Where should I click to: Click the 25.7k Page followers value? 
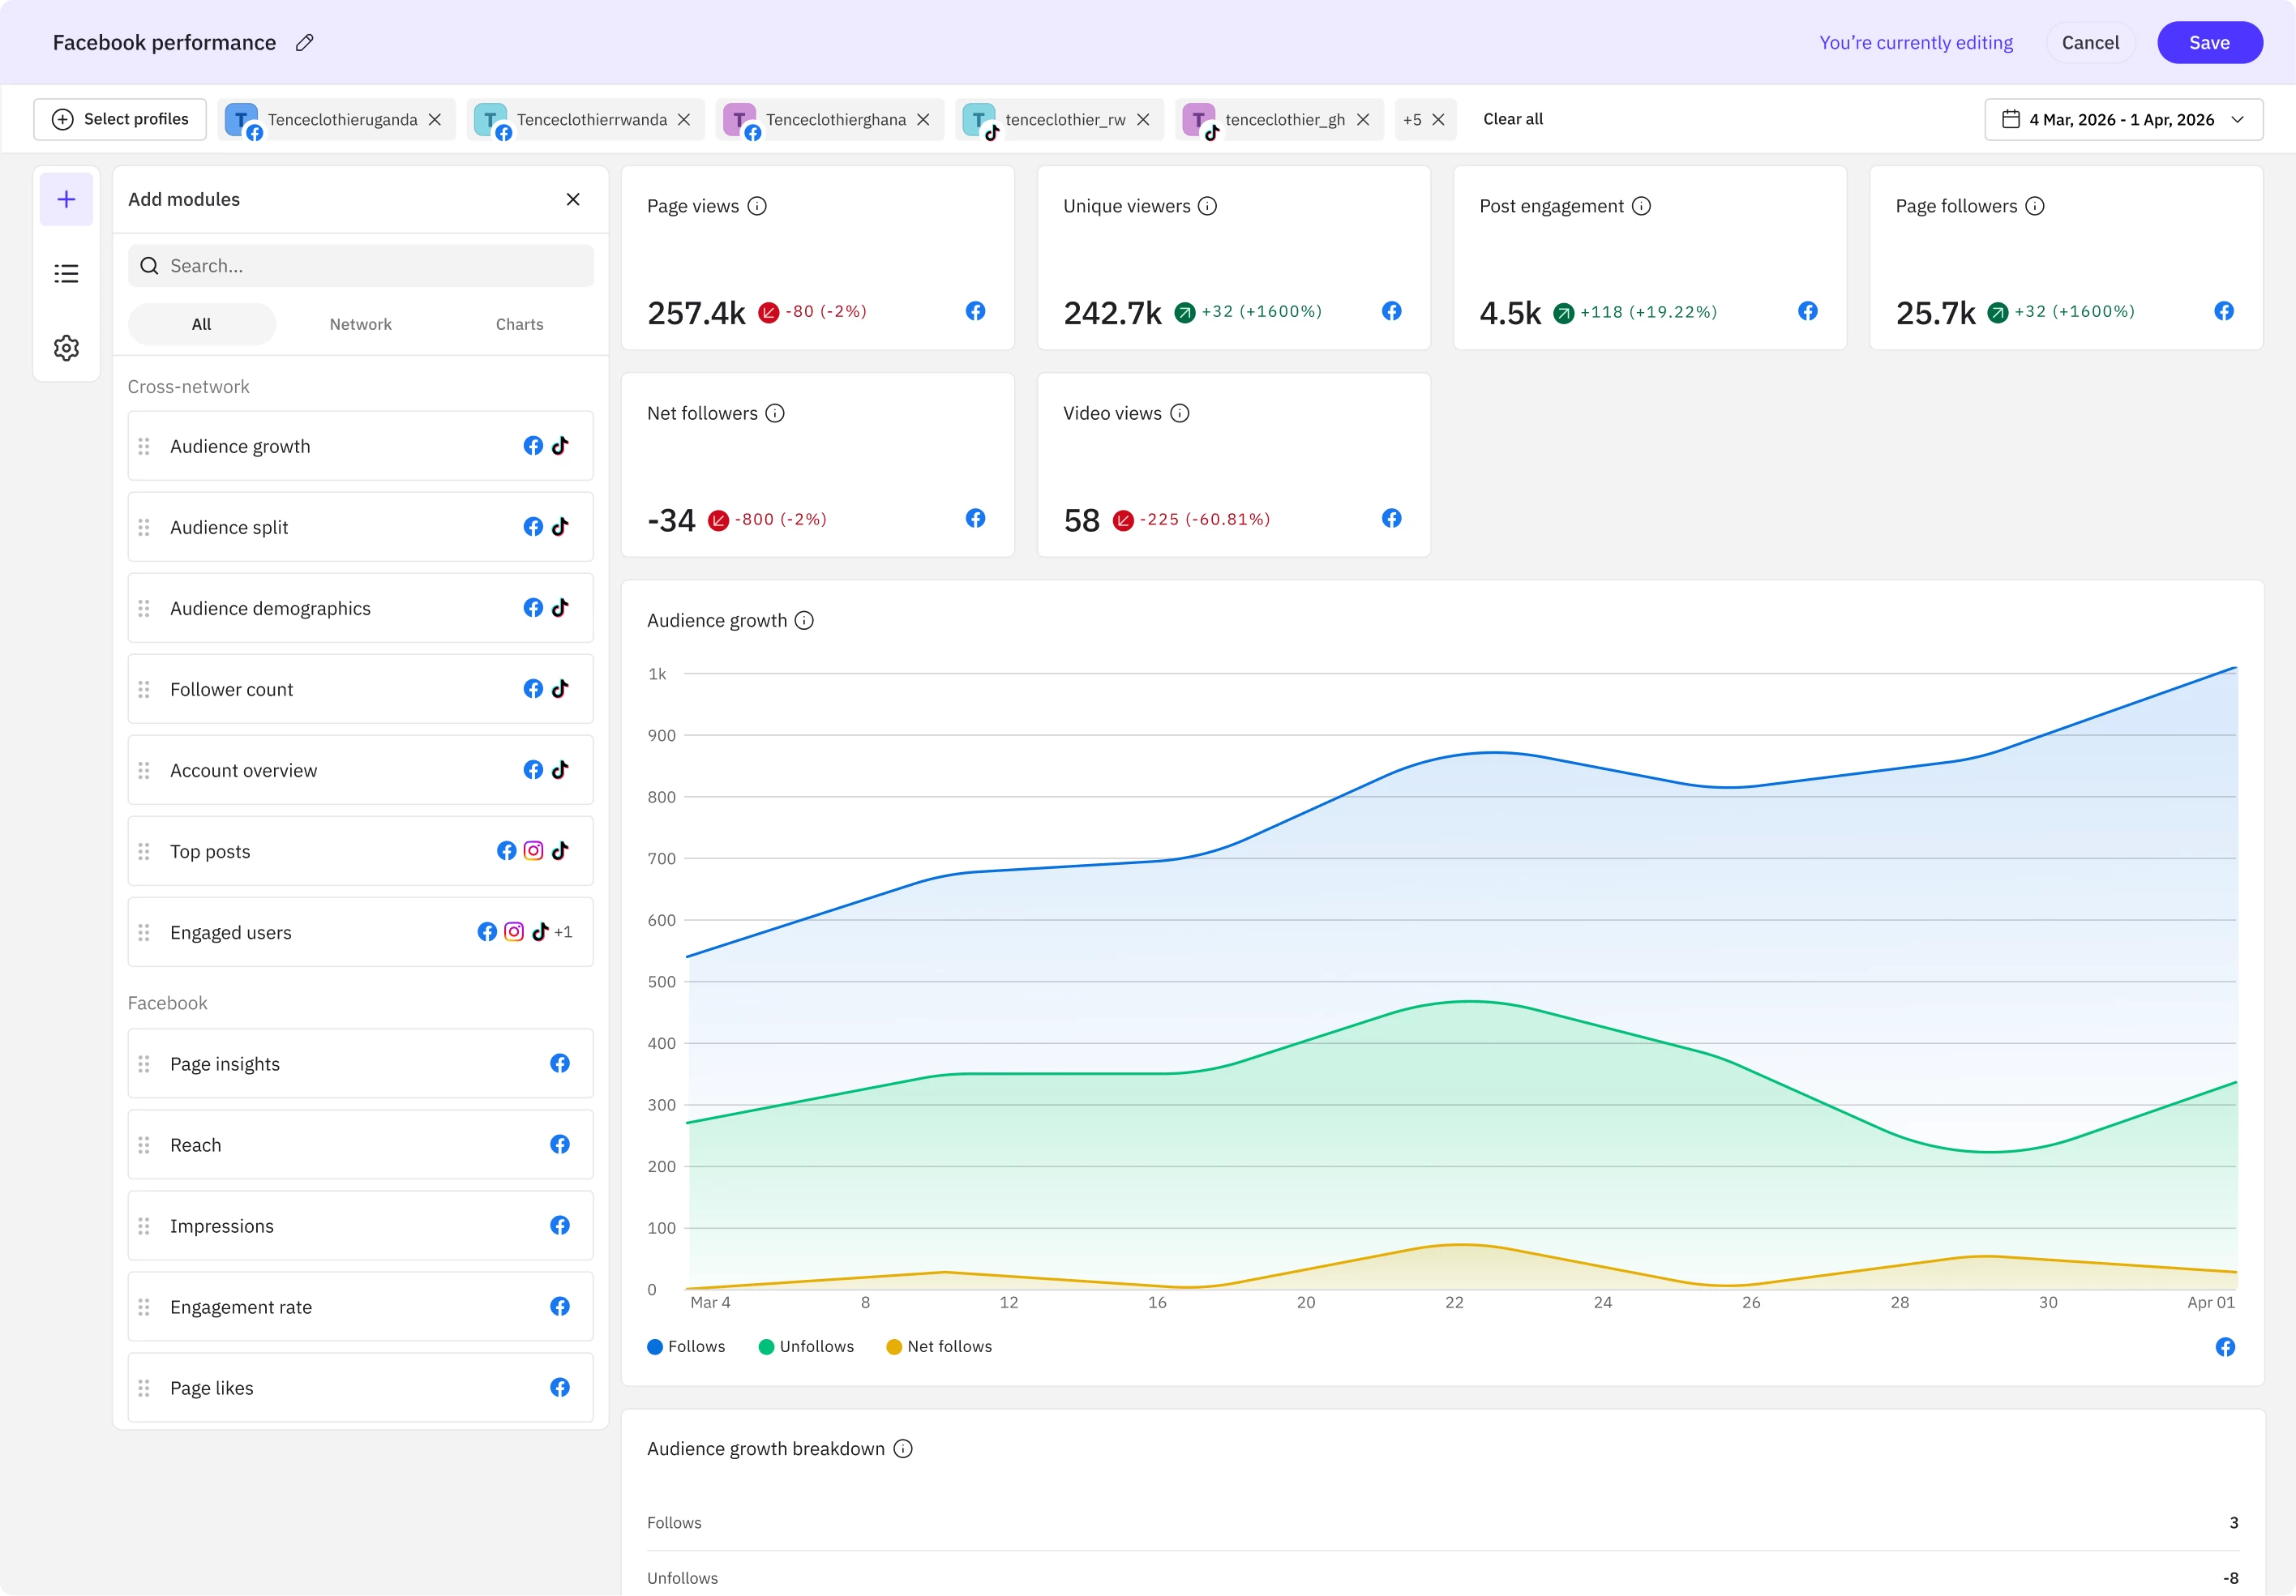click(1935, 313)
